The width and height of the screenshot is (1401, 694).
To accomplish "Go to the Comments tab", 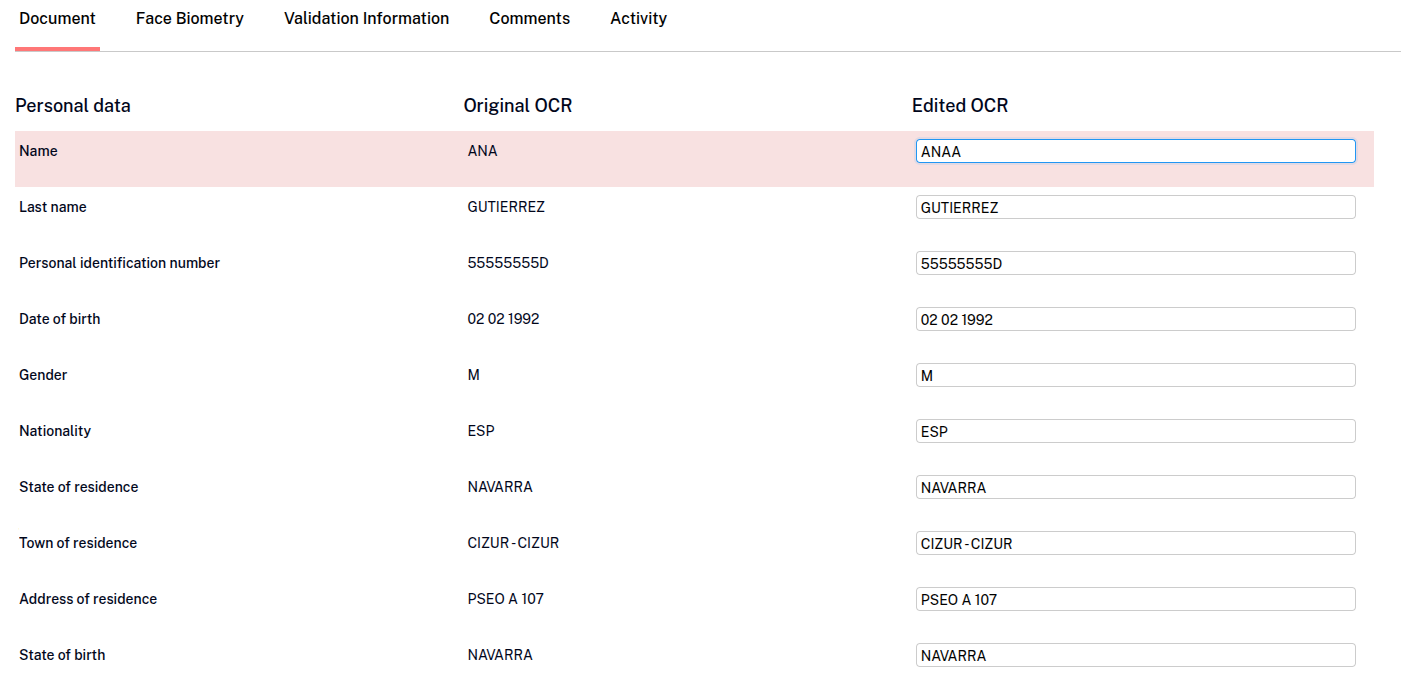I will pyautogui.click(x=529, y=19).
